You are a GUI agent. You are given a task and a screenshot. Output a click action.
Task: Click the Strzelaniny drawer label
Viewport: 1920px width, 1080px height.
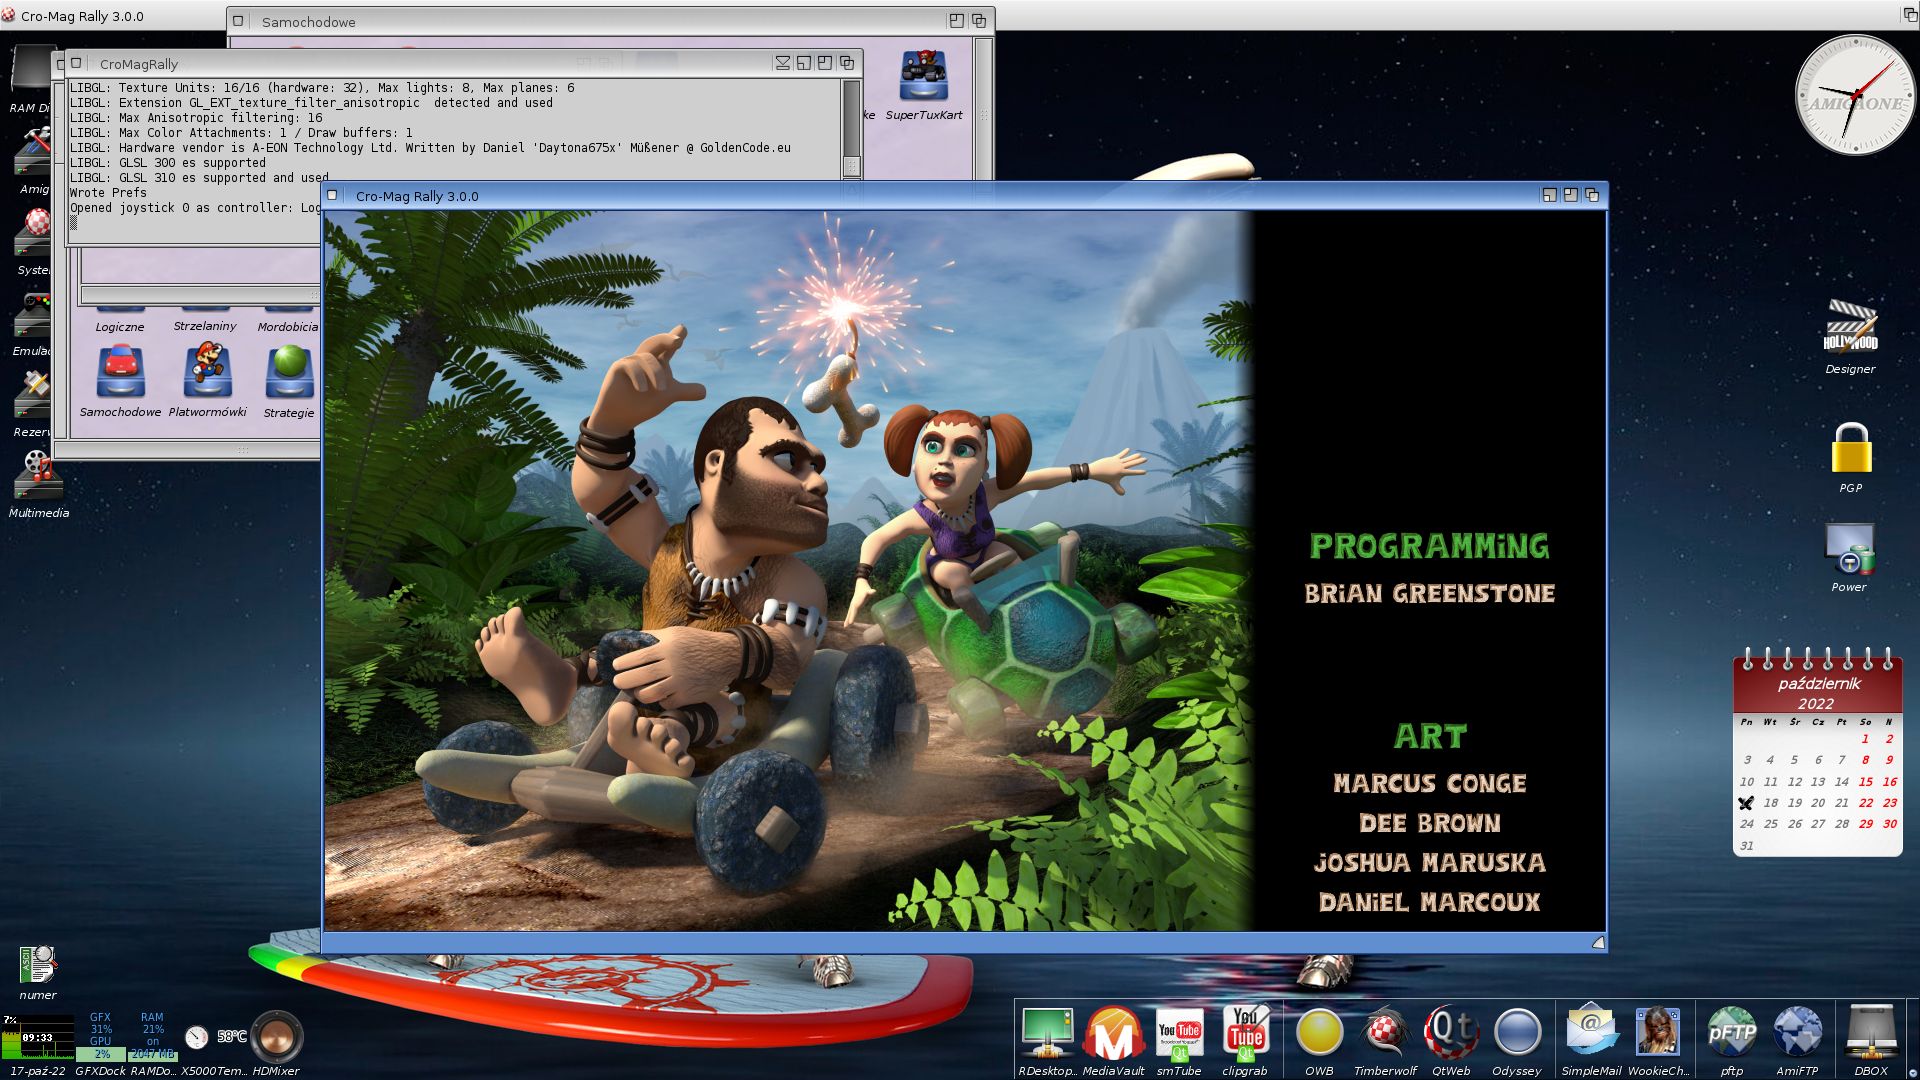click(x=205, y=326)
